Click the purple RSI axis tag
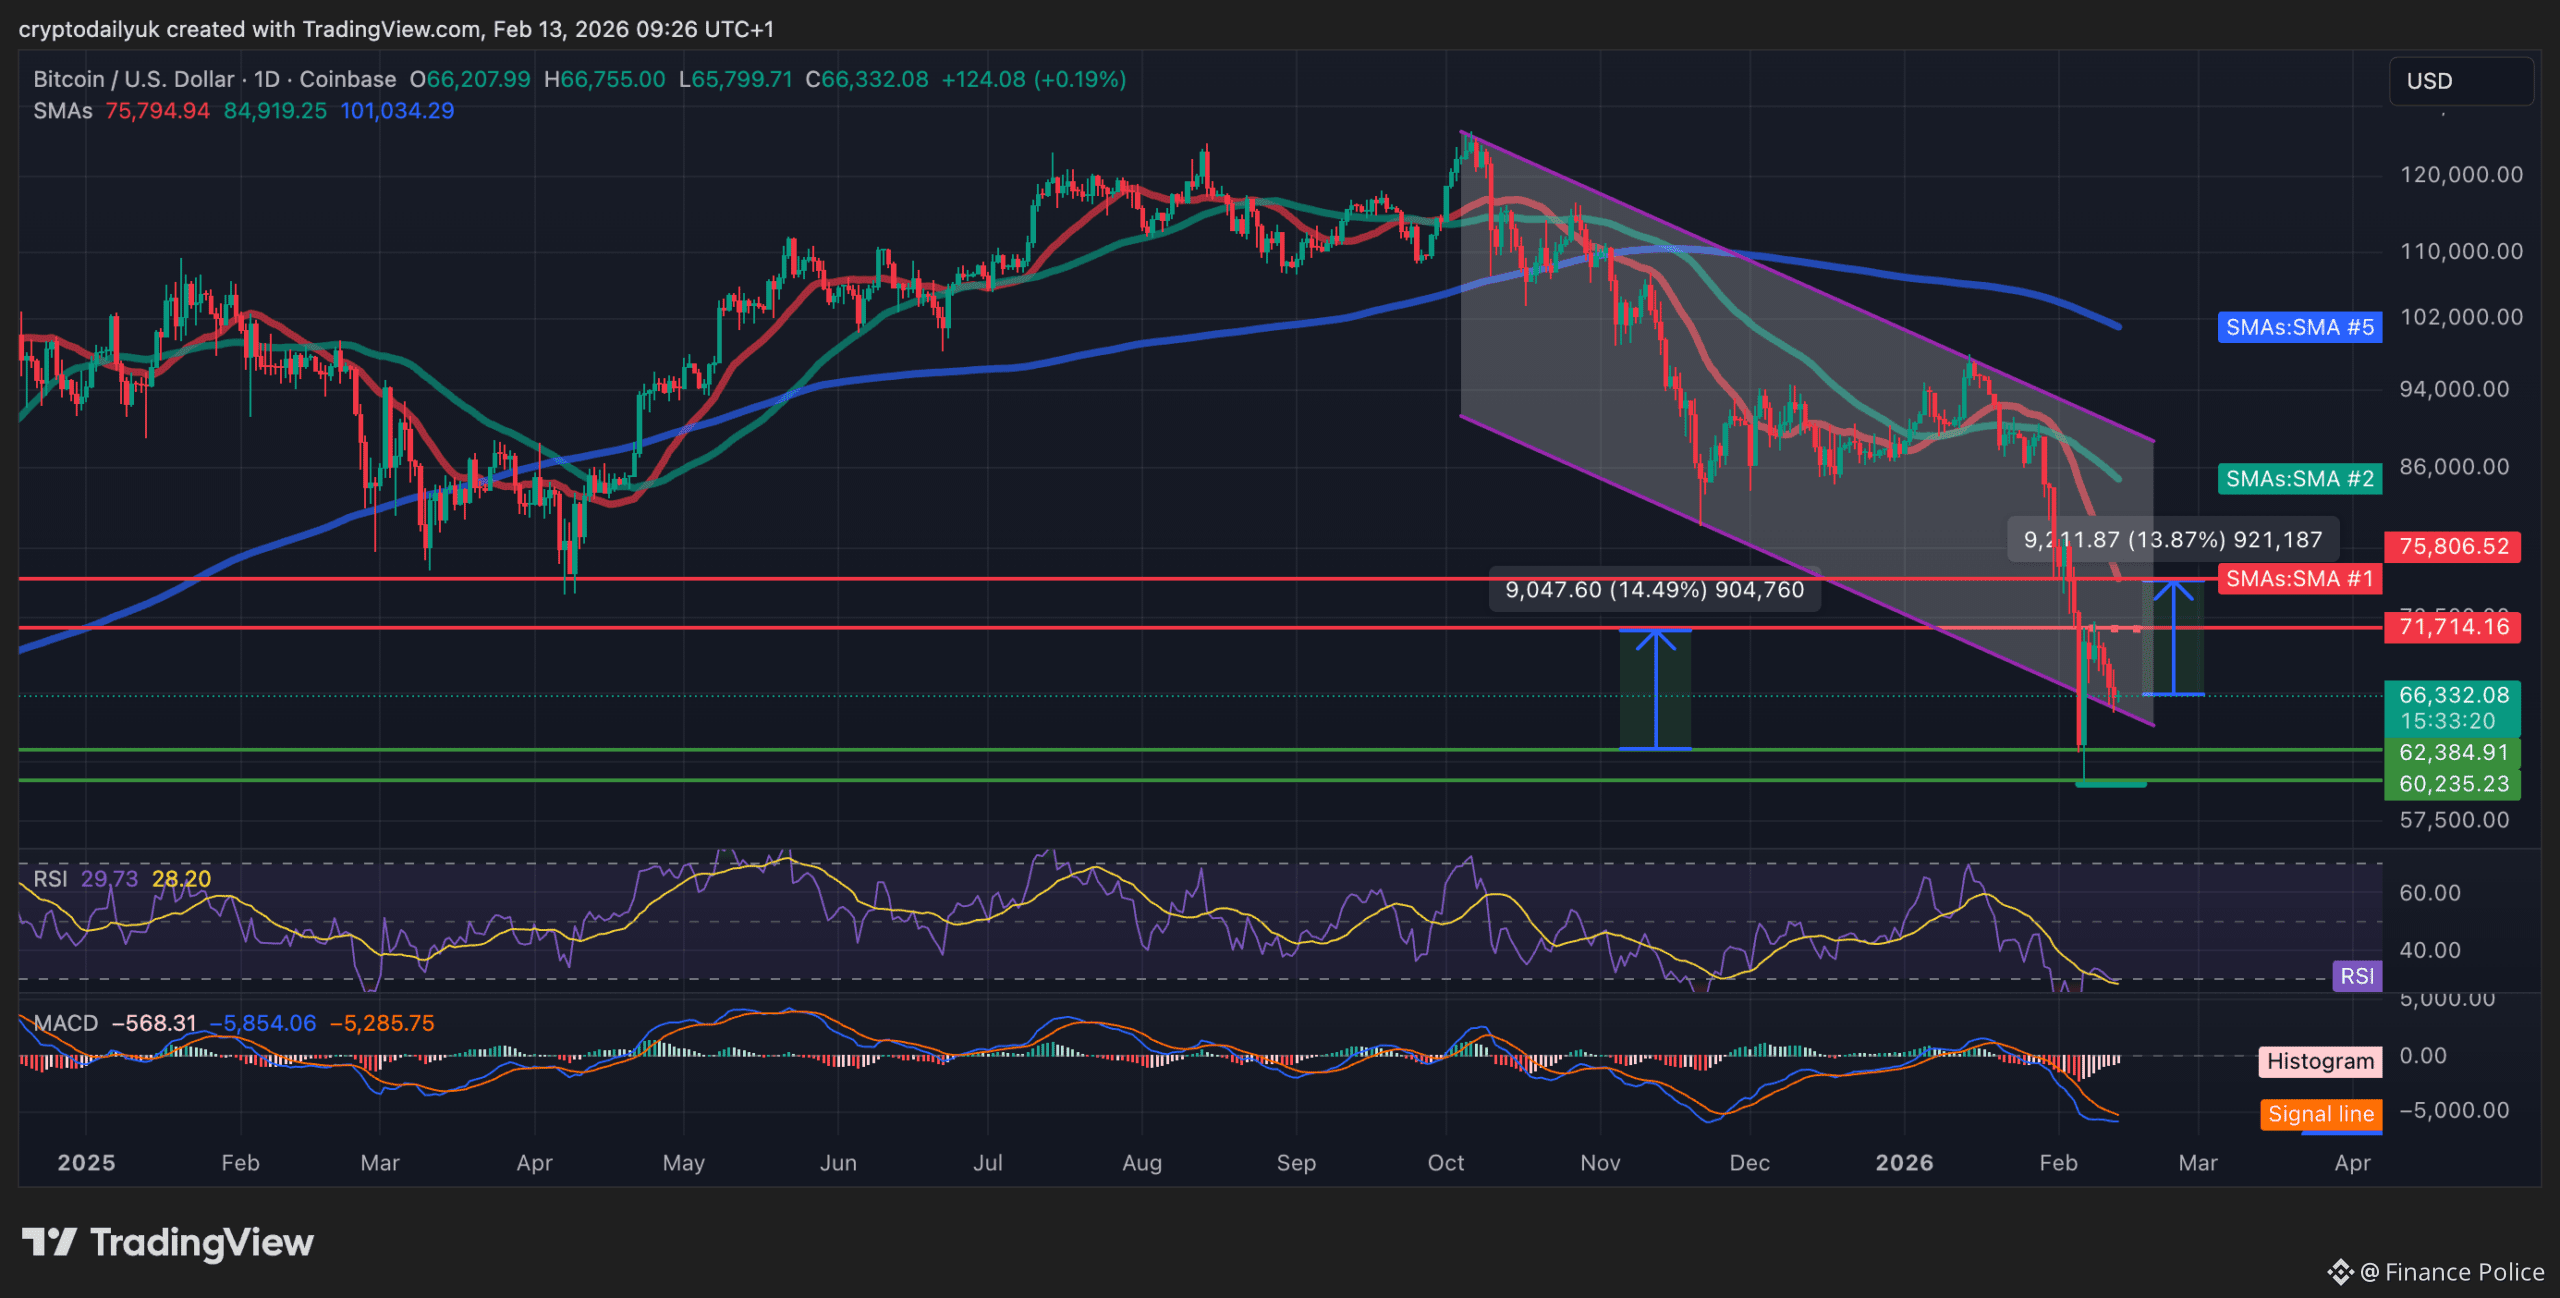The width and height of the screenshot is (2560, 1298). [2356, 976]
